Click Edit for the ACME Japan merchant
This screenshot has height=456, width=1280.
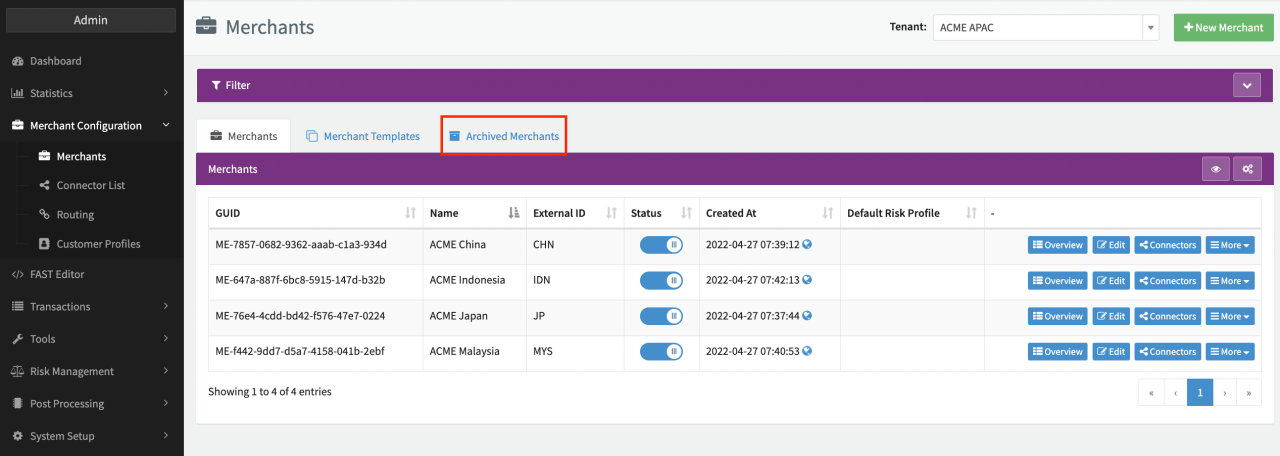[x=1110, y=316]
